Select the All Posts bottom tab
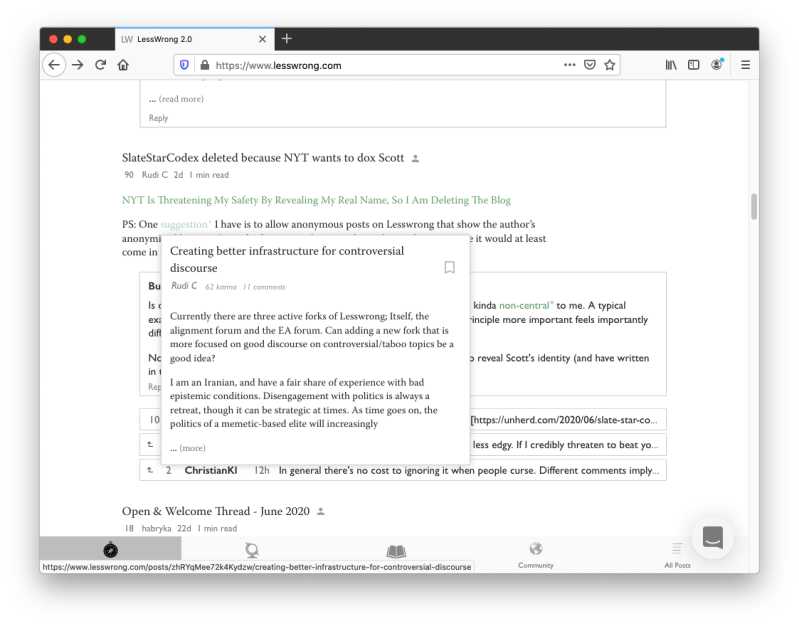The image size is (799, 626). 677,555
